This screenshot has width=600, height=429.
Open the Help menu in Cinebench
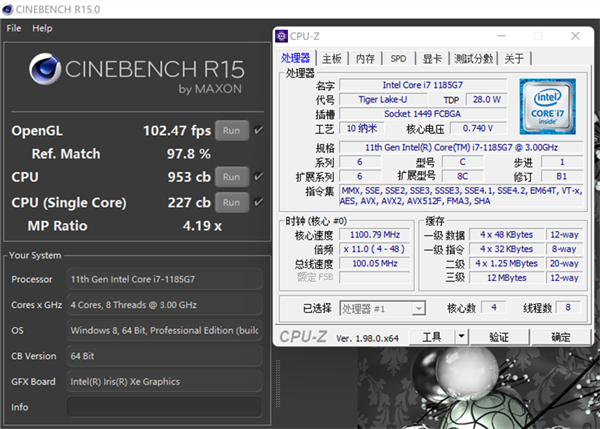(x=42, y=28)
